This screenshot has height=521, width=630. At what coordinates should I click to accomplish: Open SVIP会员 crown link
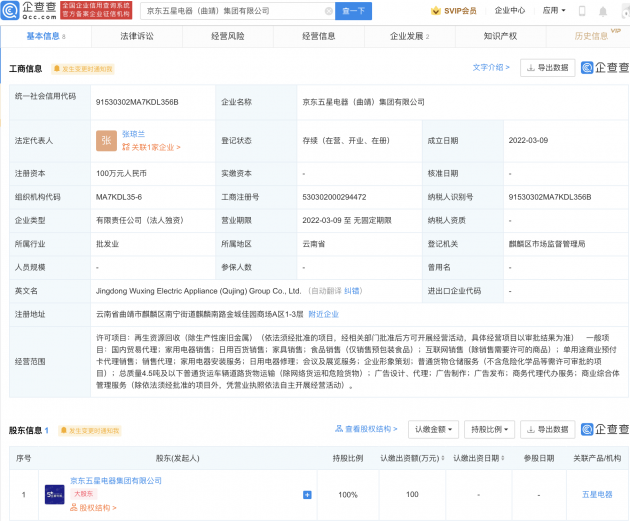point(453,11)
